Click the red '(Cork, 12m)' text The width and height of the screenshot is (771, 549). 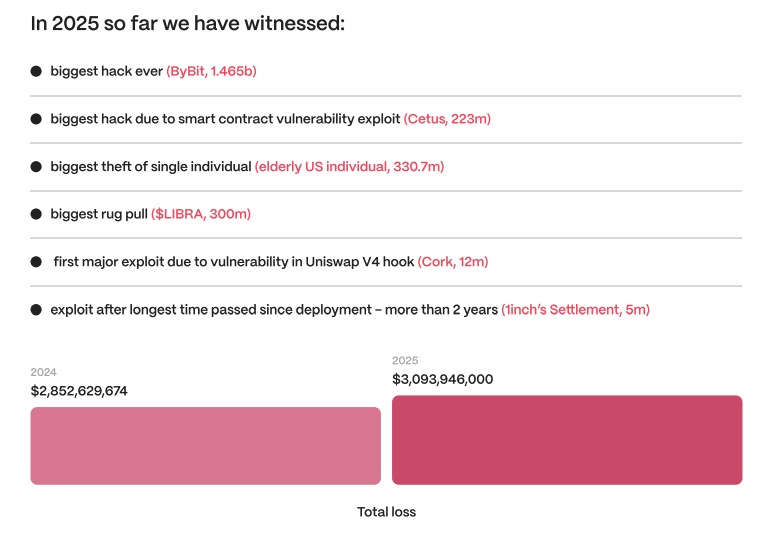tap(452, 262)
